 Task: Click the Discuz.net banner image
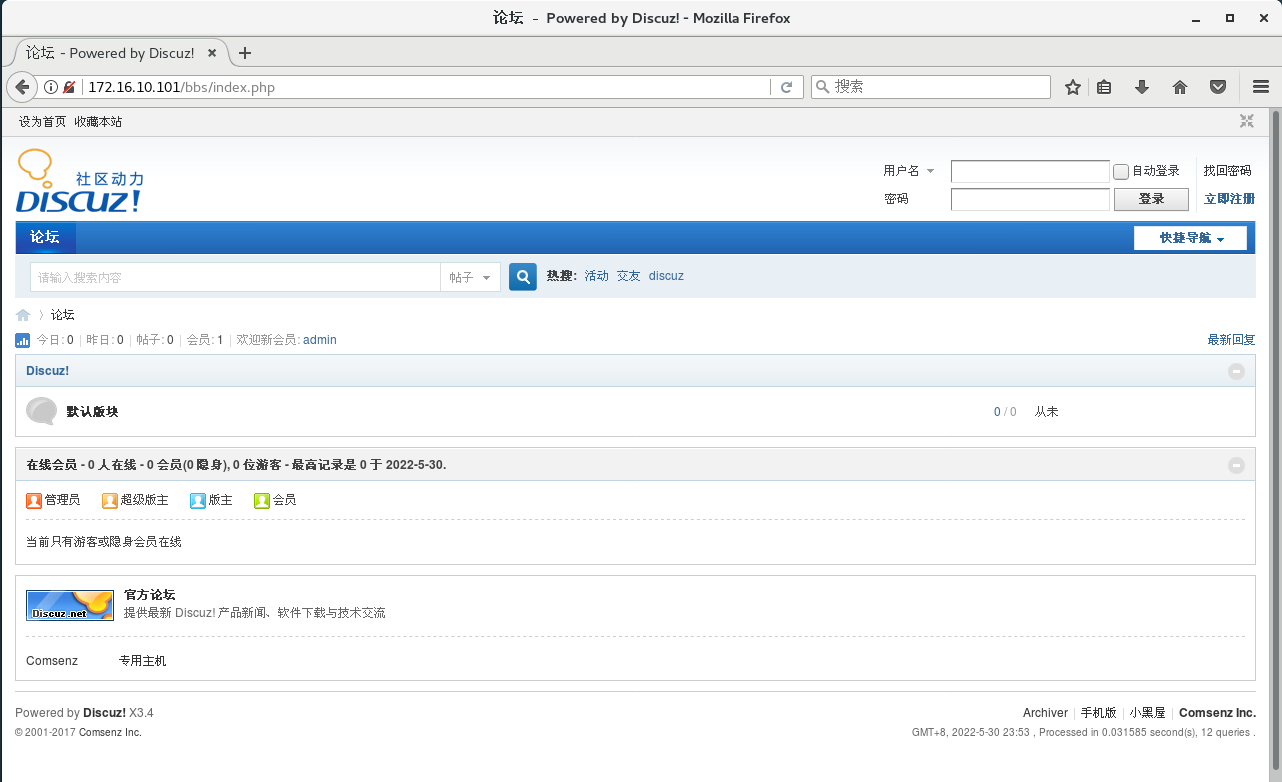click(70, 605)
